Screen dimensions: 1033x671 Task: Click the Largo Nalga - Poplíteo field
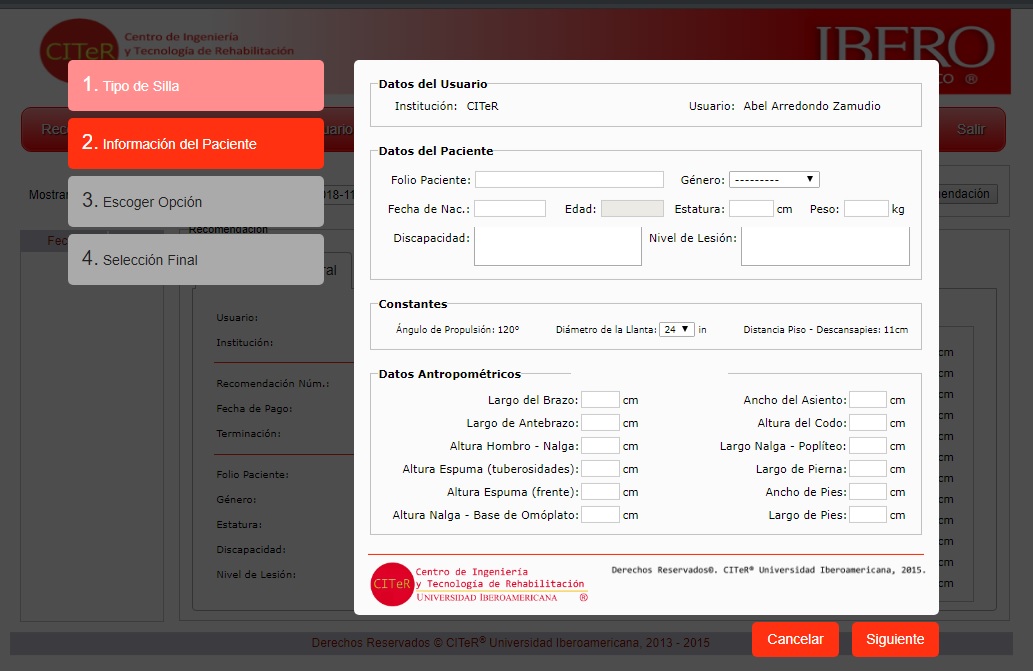(868, 446)
